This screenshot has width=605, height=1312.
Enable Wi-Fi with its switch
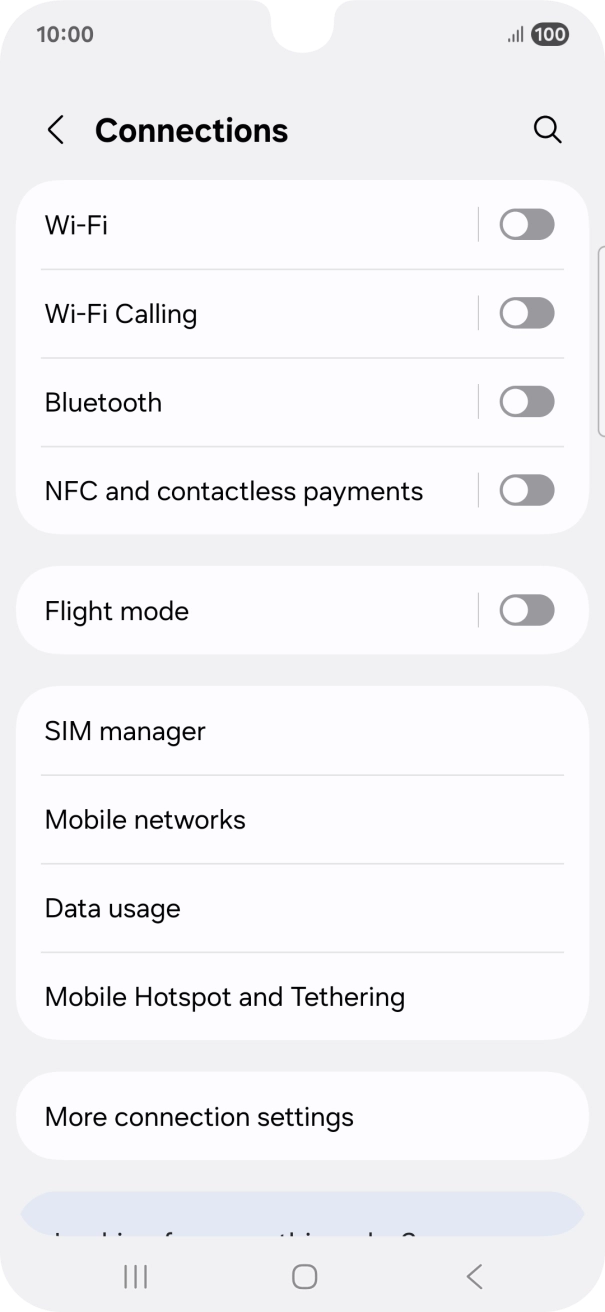tap(527, 224)
